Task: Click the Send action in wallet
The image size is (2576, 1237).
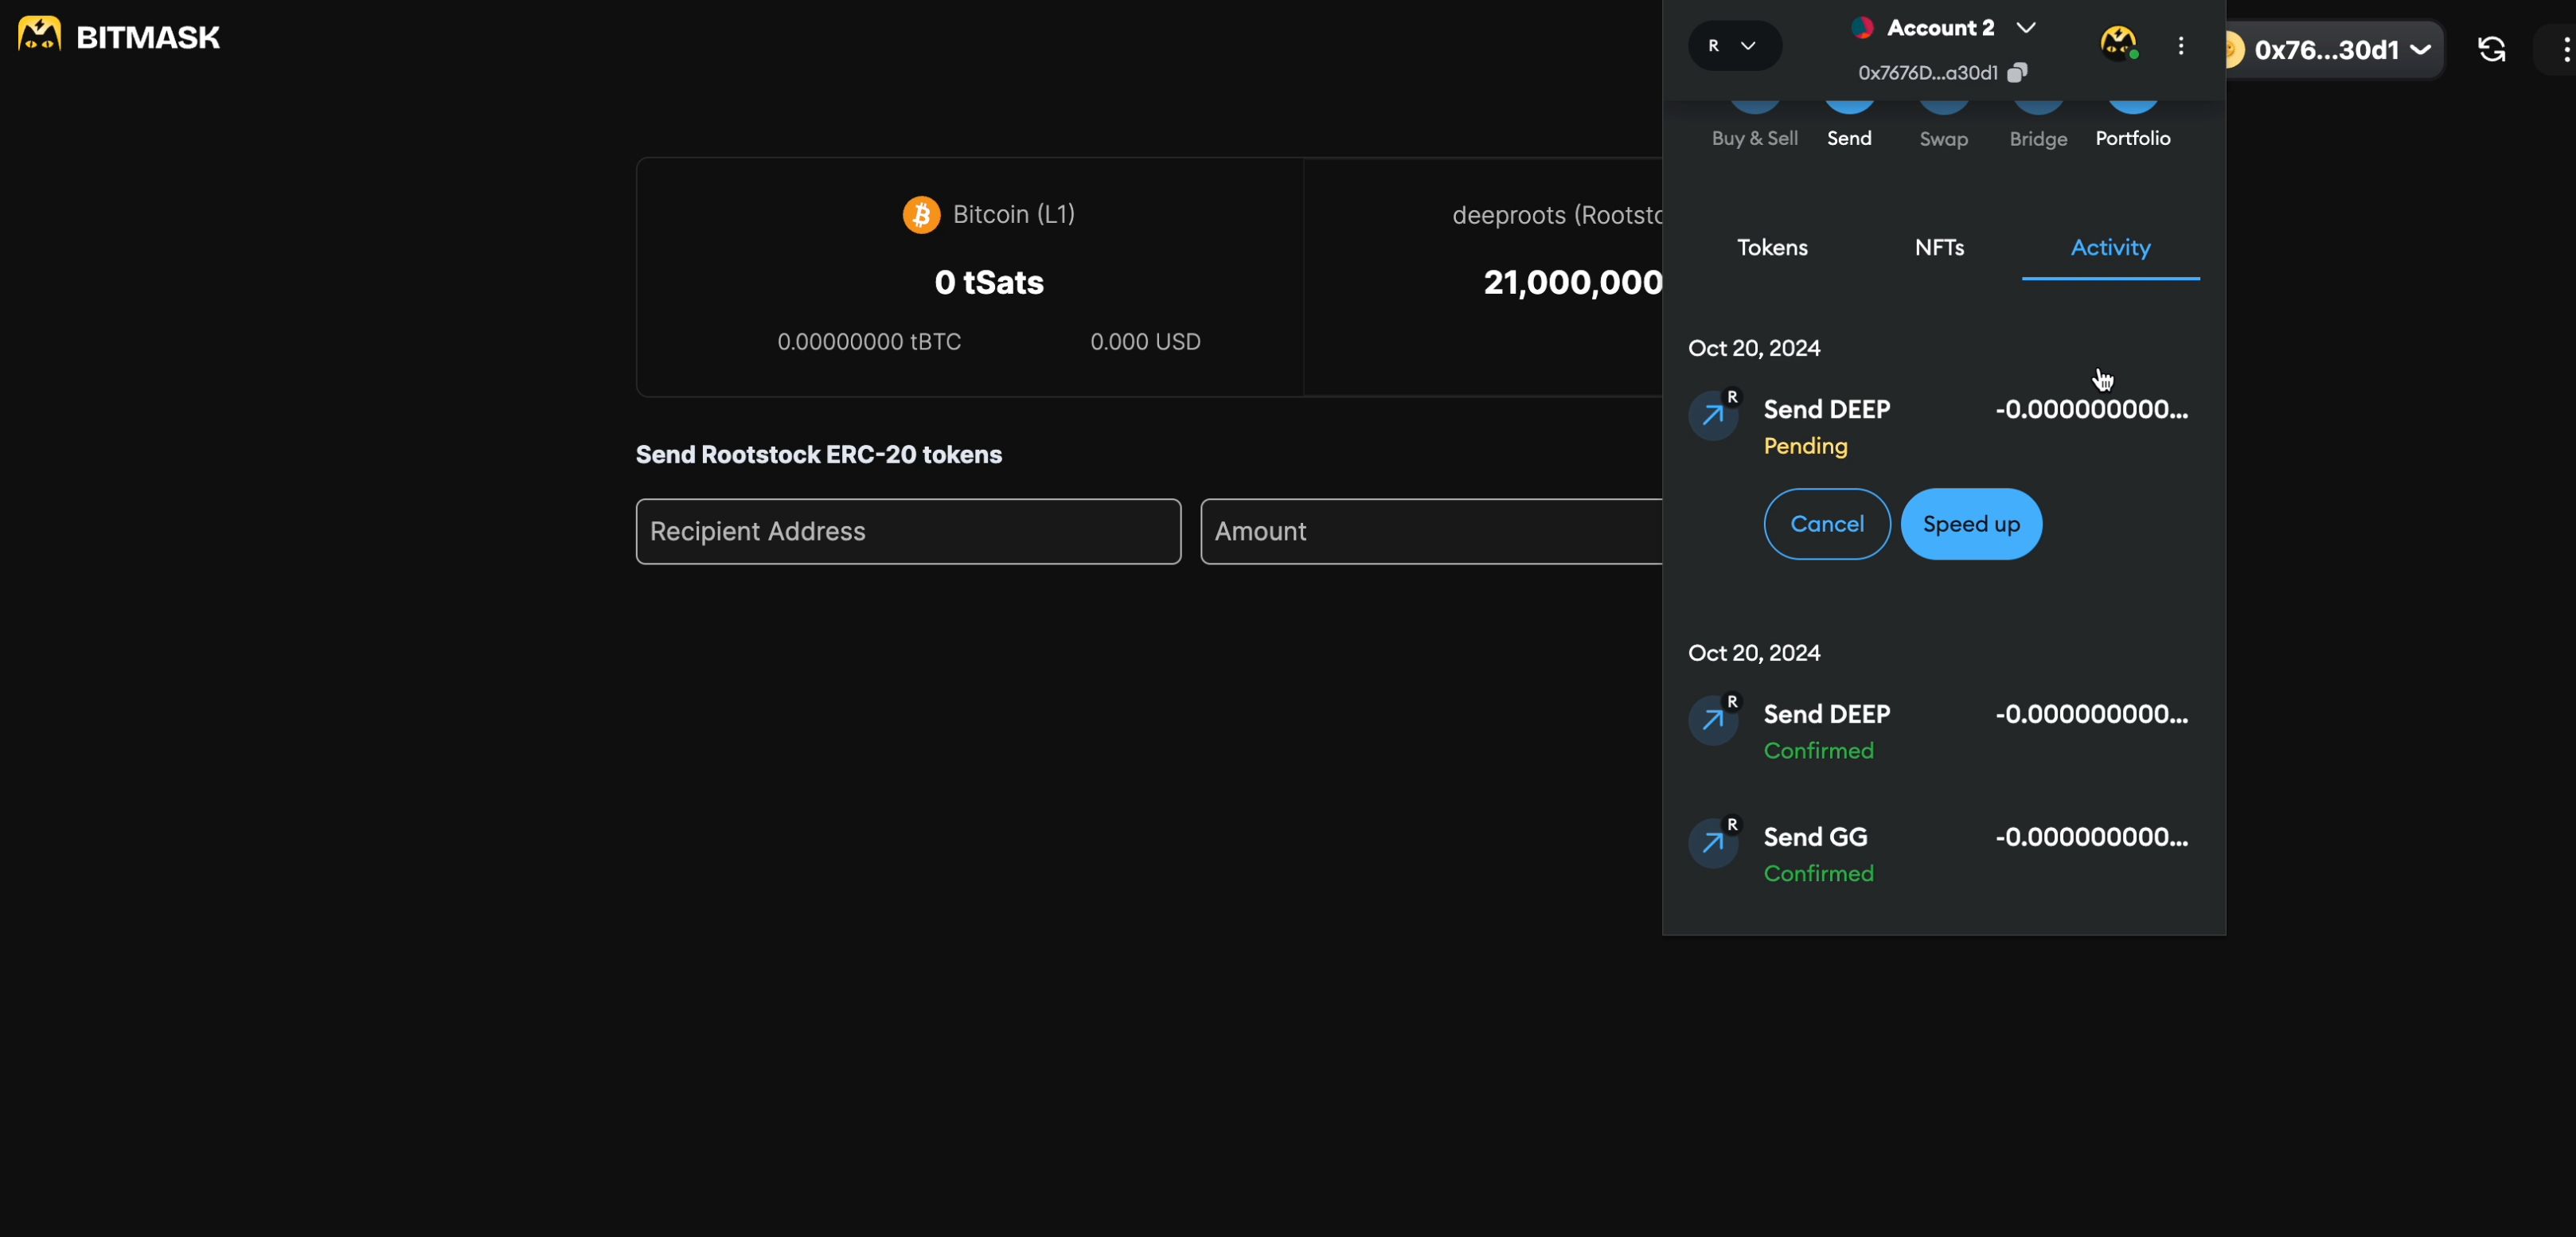Action: (1849, 127)
